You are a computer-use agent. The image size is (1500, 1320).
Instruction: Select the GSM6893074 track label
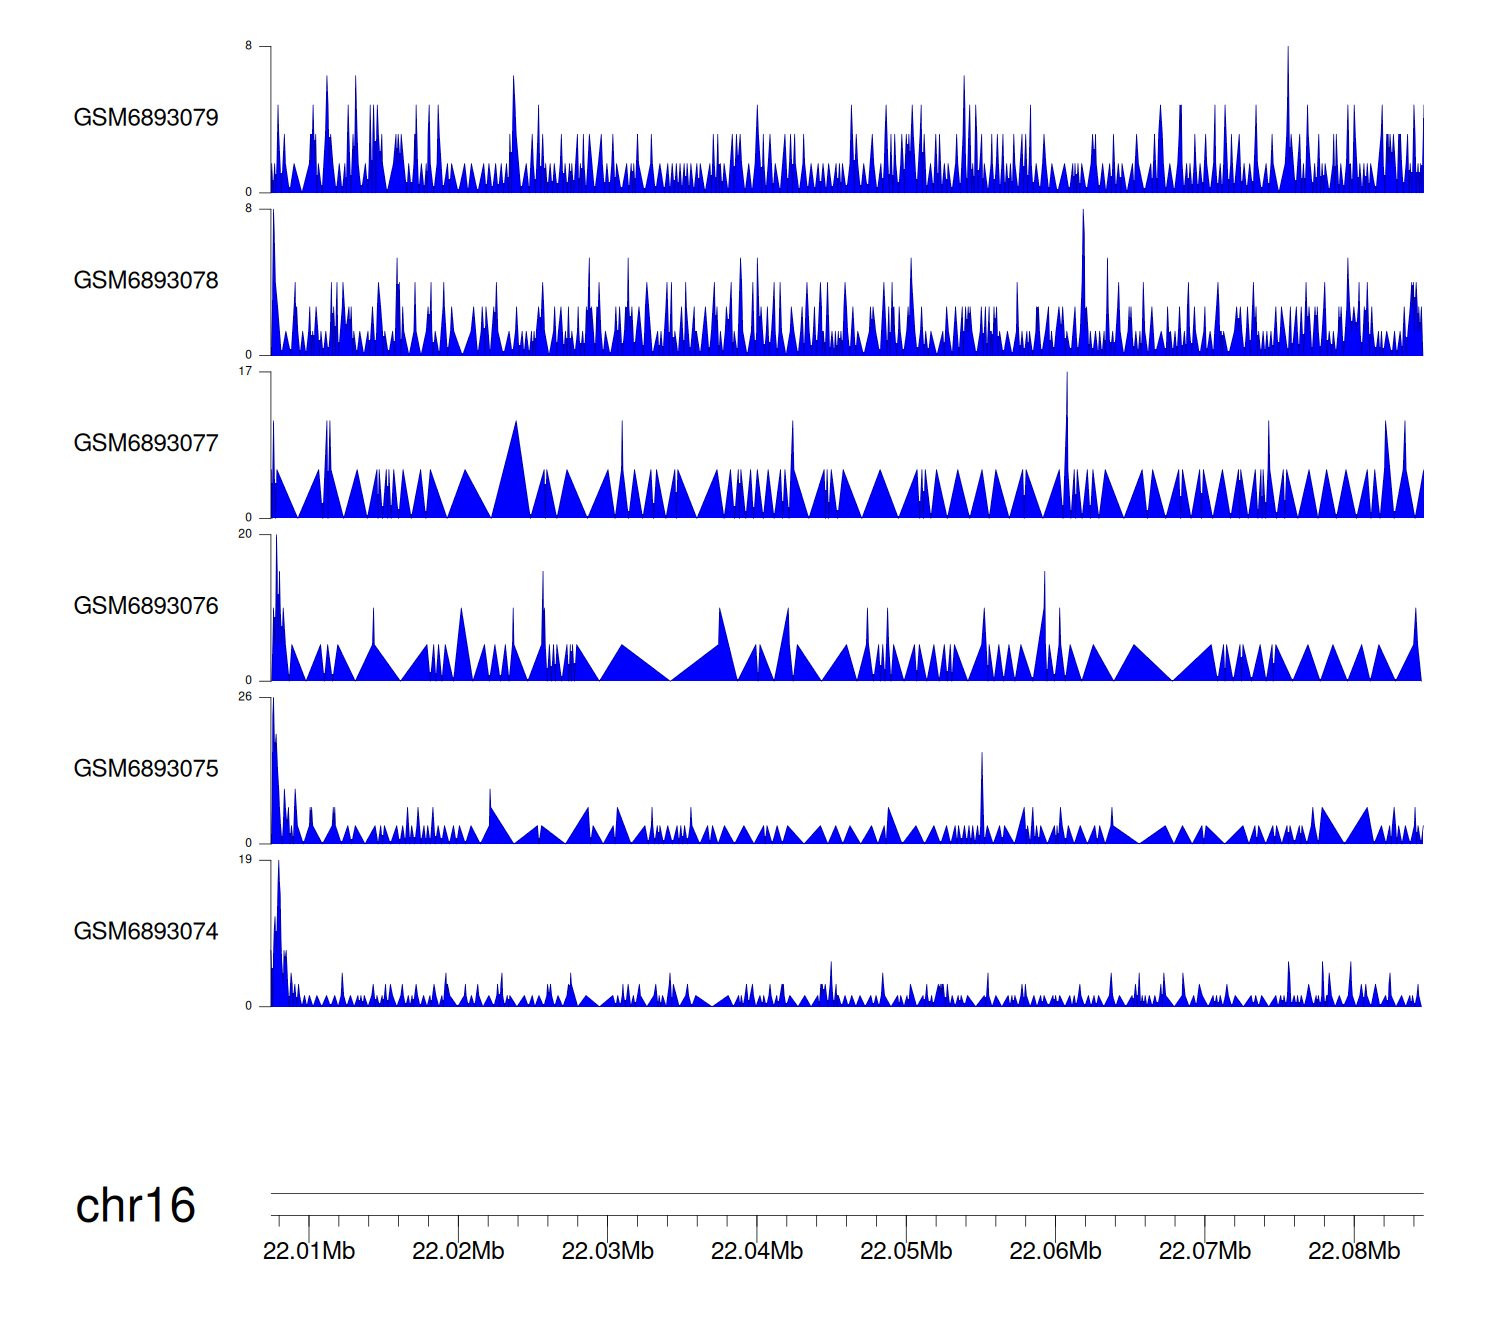pos(146,932)
